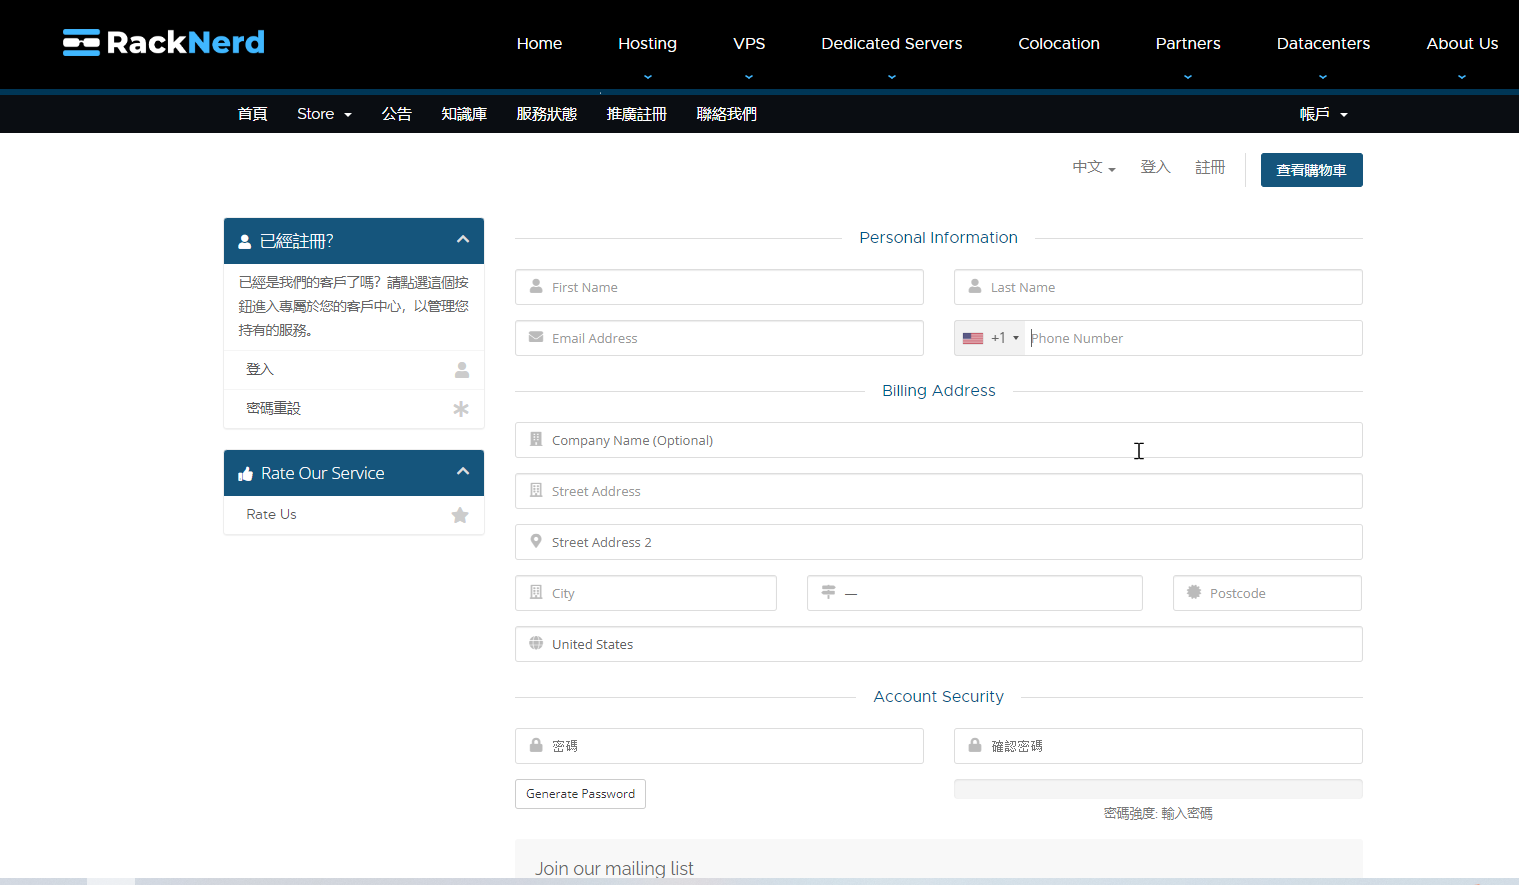Click the password strength meter bar
The height and width of the screenshot is (885, 1519).
point(1158,789)
